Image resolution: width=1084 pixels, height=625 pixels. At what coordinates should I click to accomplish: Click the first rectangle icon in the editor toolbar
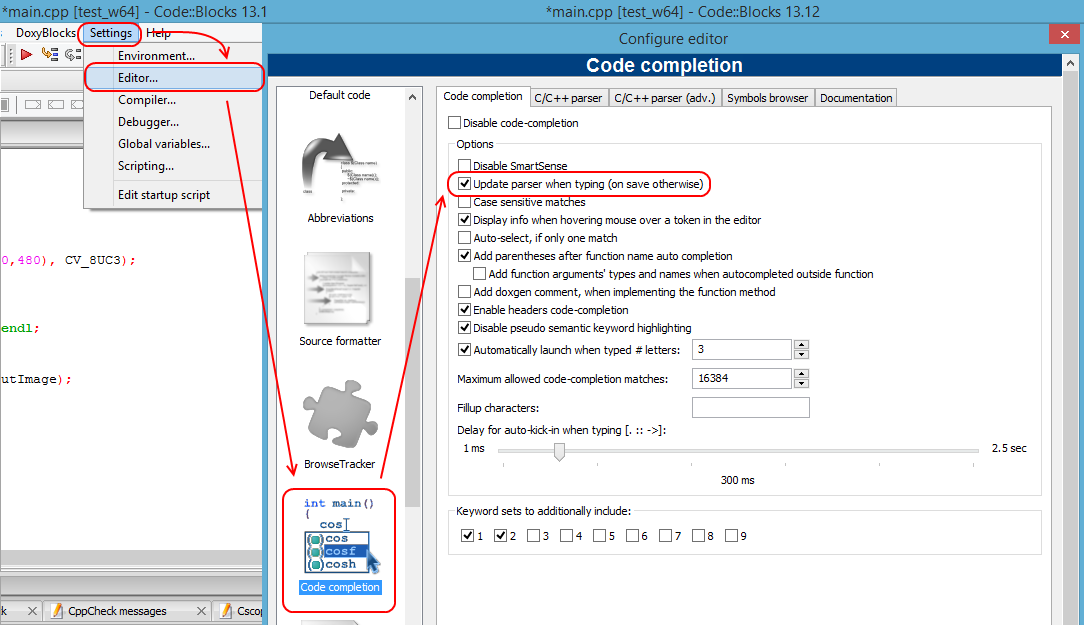pos(32,104)
